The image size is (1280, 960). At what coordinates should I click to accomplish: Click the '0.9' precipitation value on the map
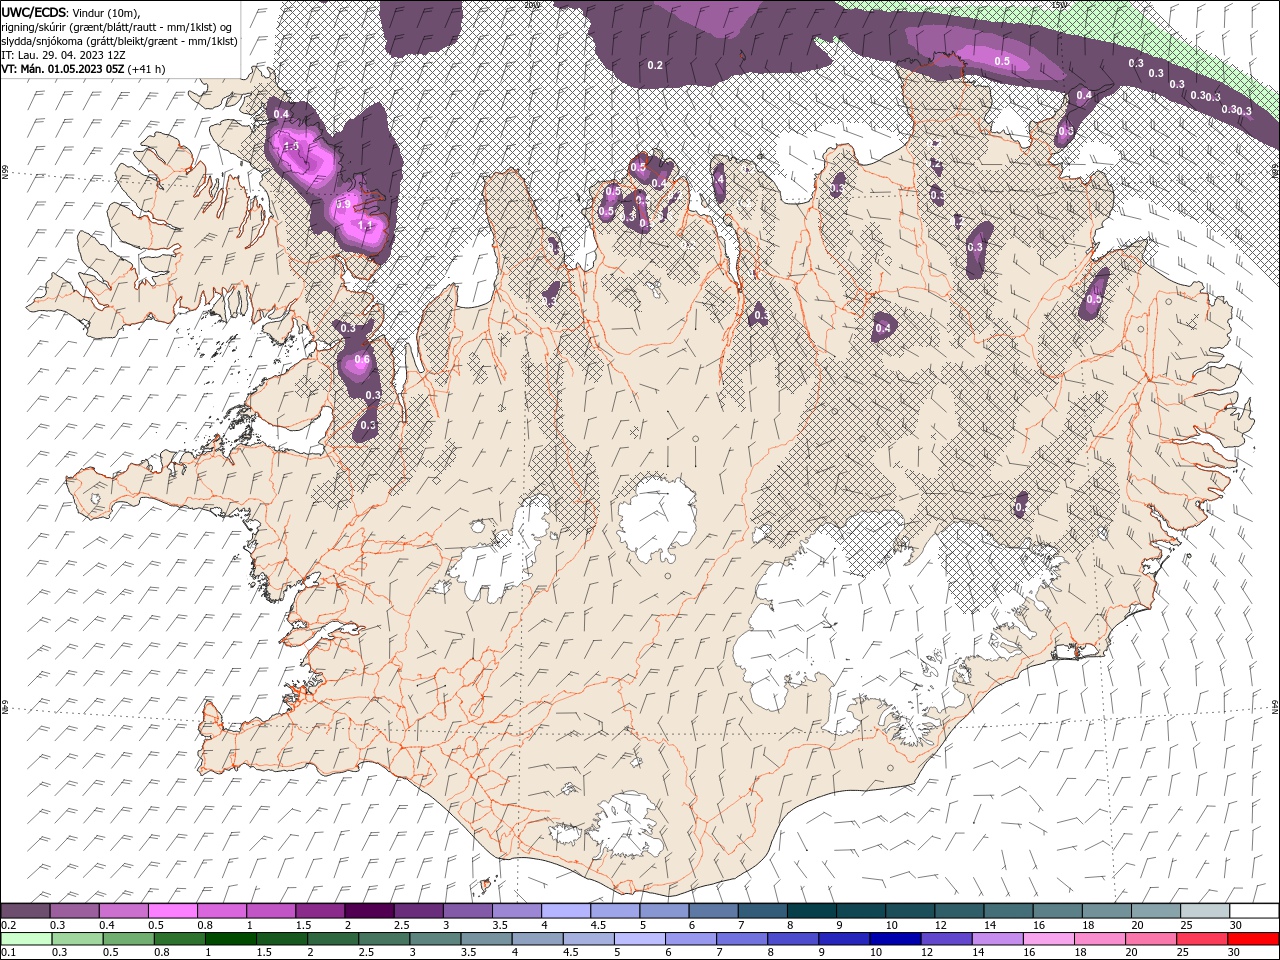tap(343, 204)
